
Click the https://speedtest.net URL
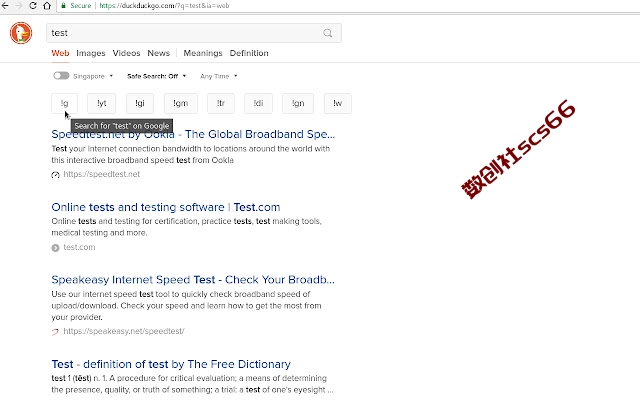tap(102, 174)
